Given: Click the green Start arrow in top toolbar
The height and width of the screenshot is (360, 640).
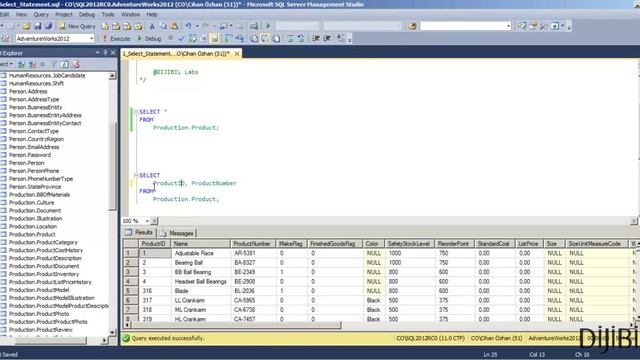Looking at the screenshot, I should [268, 26].
